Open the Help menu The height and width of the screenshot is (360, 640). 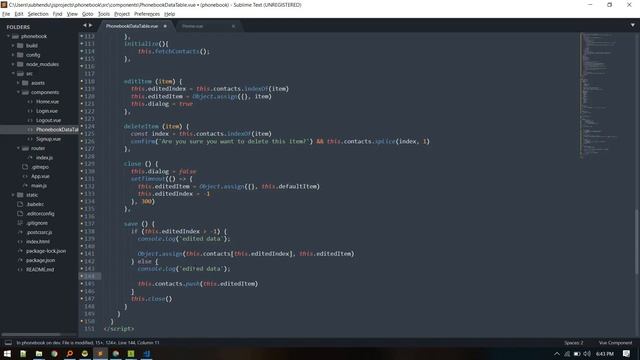click(x=169, y=14)
